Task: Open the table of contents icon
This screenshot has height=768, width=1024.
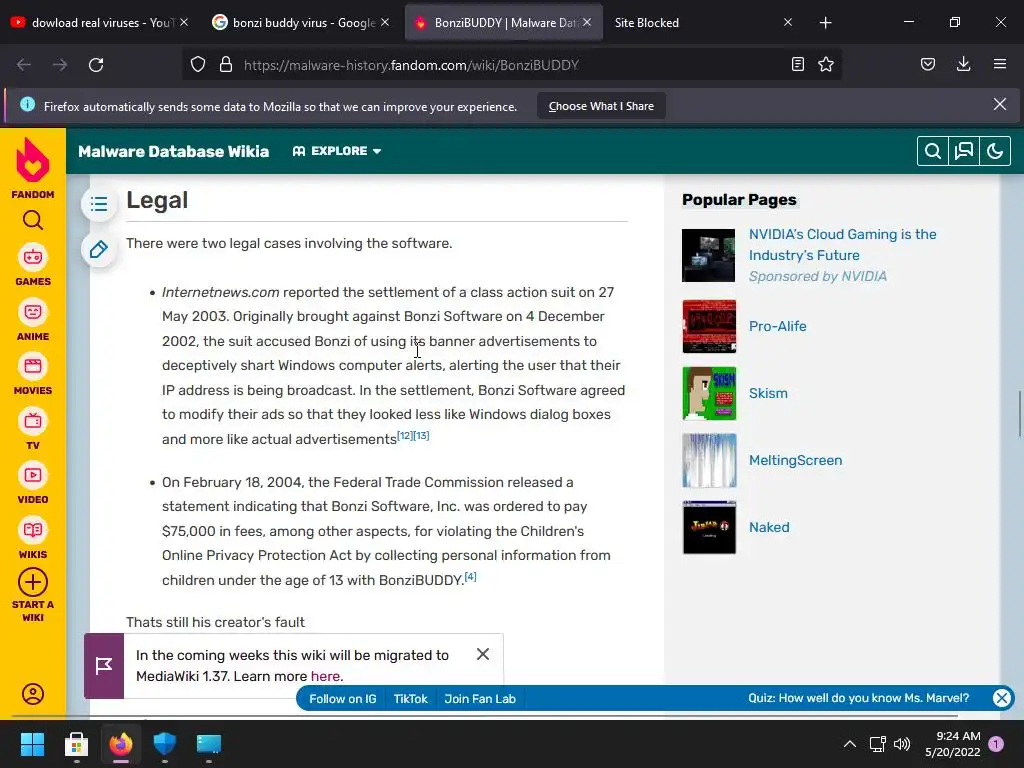Action: pos(99,204)
